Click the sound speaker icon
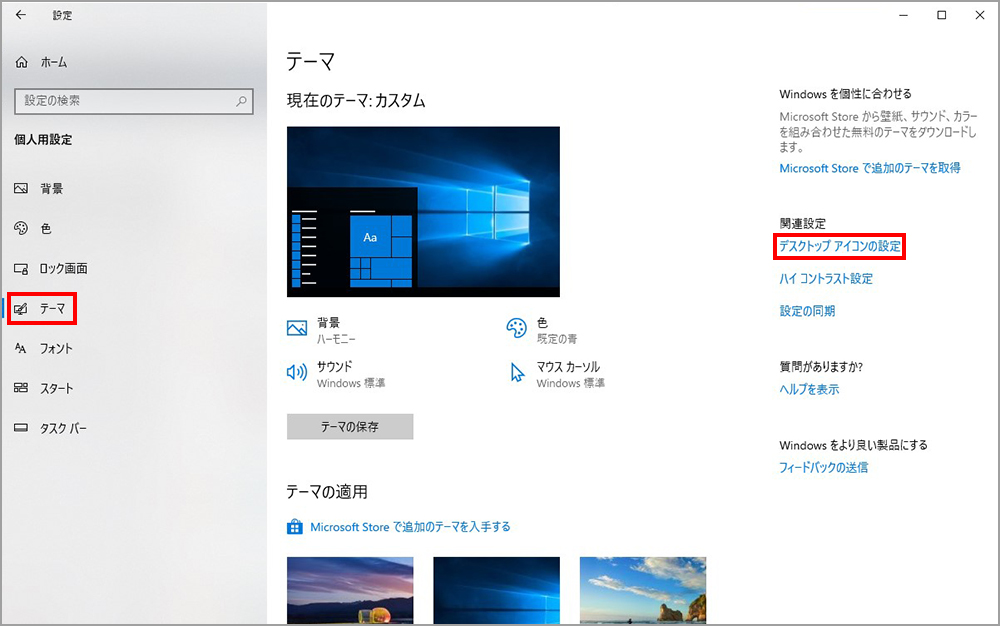Viewport: 1000px width, 626px height. (297, 372)
